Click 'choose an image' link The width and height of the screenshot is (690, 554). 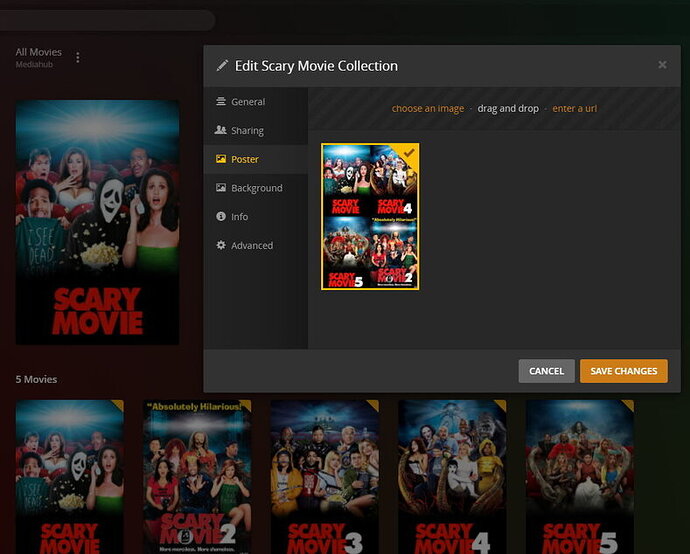(x=428, y=109)
